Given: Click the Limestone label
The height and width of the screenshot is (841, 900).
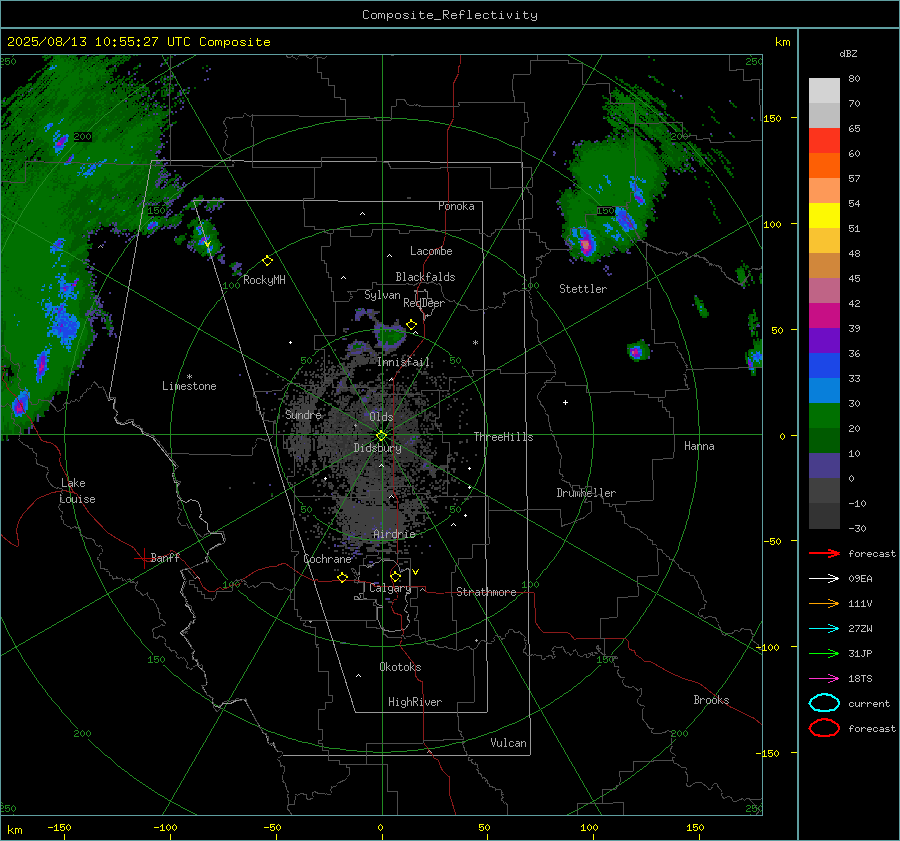Looking at the screenshot, I should (x=189, y=386).
